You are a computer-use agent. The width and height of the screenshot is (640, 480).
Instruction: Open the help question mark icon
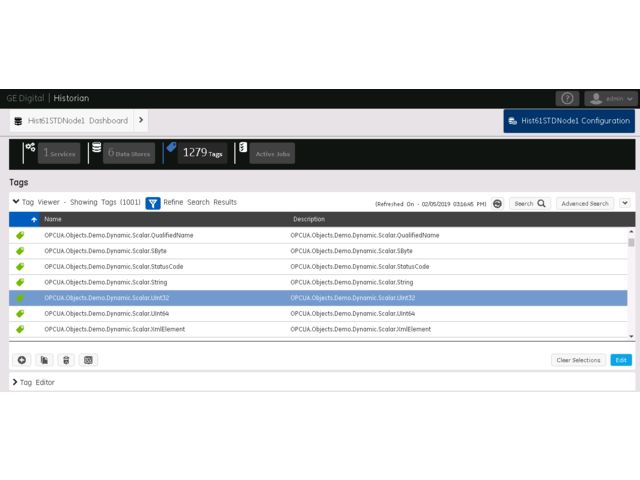[567, 98]
